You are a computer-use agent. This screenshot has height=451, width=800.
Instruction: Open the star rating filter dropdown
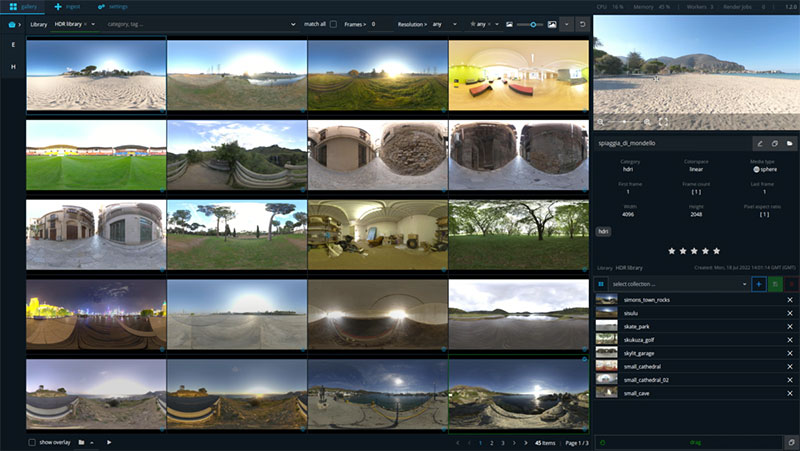coord(497,24)
